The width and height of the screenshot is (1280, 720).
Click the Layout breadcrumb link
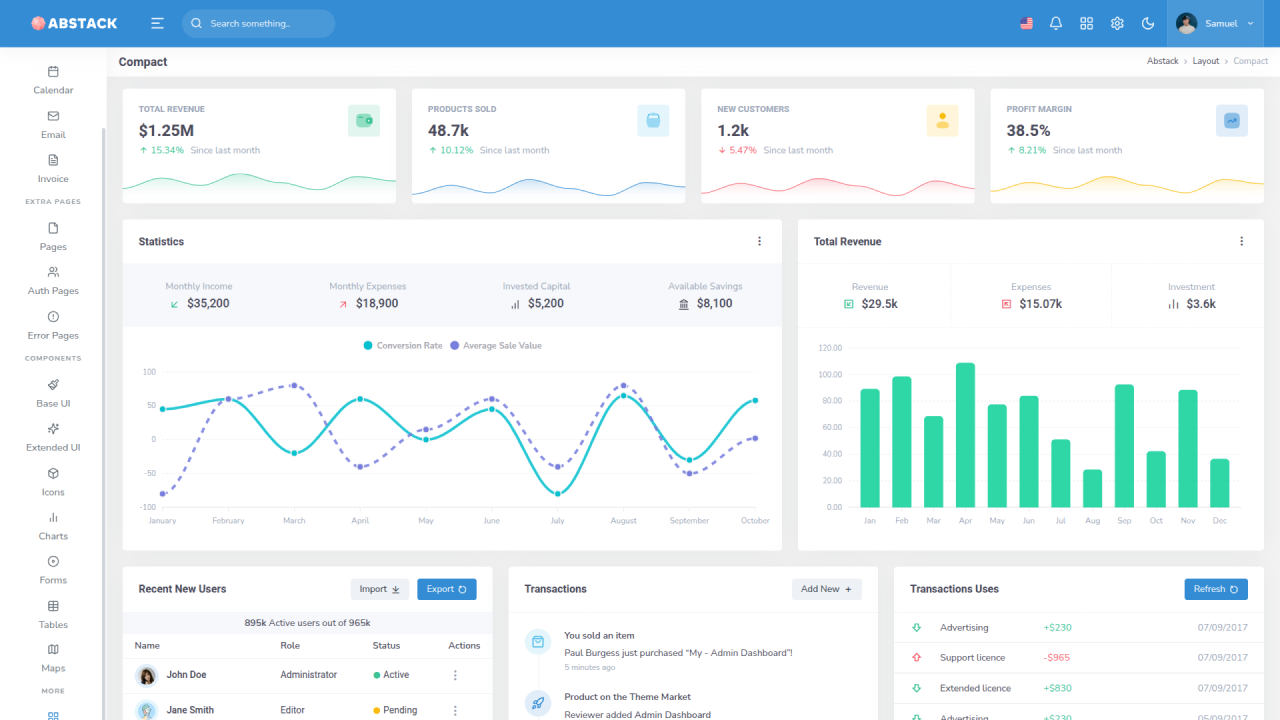1206,61
